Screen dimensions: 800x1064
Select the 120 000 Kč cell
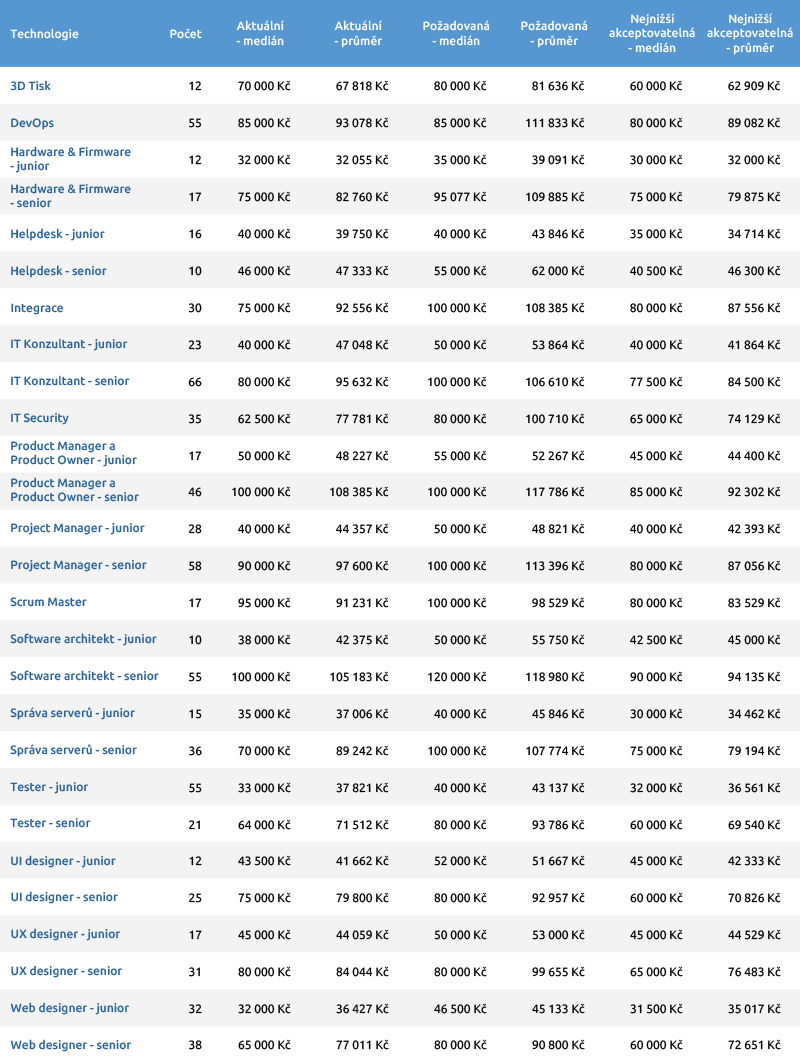(x=457, y=677)
